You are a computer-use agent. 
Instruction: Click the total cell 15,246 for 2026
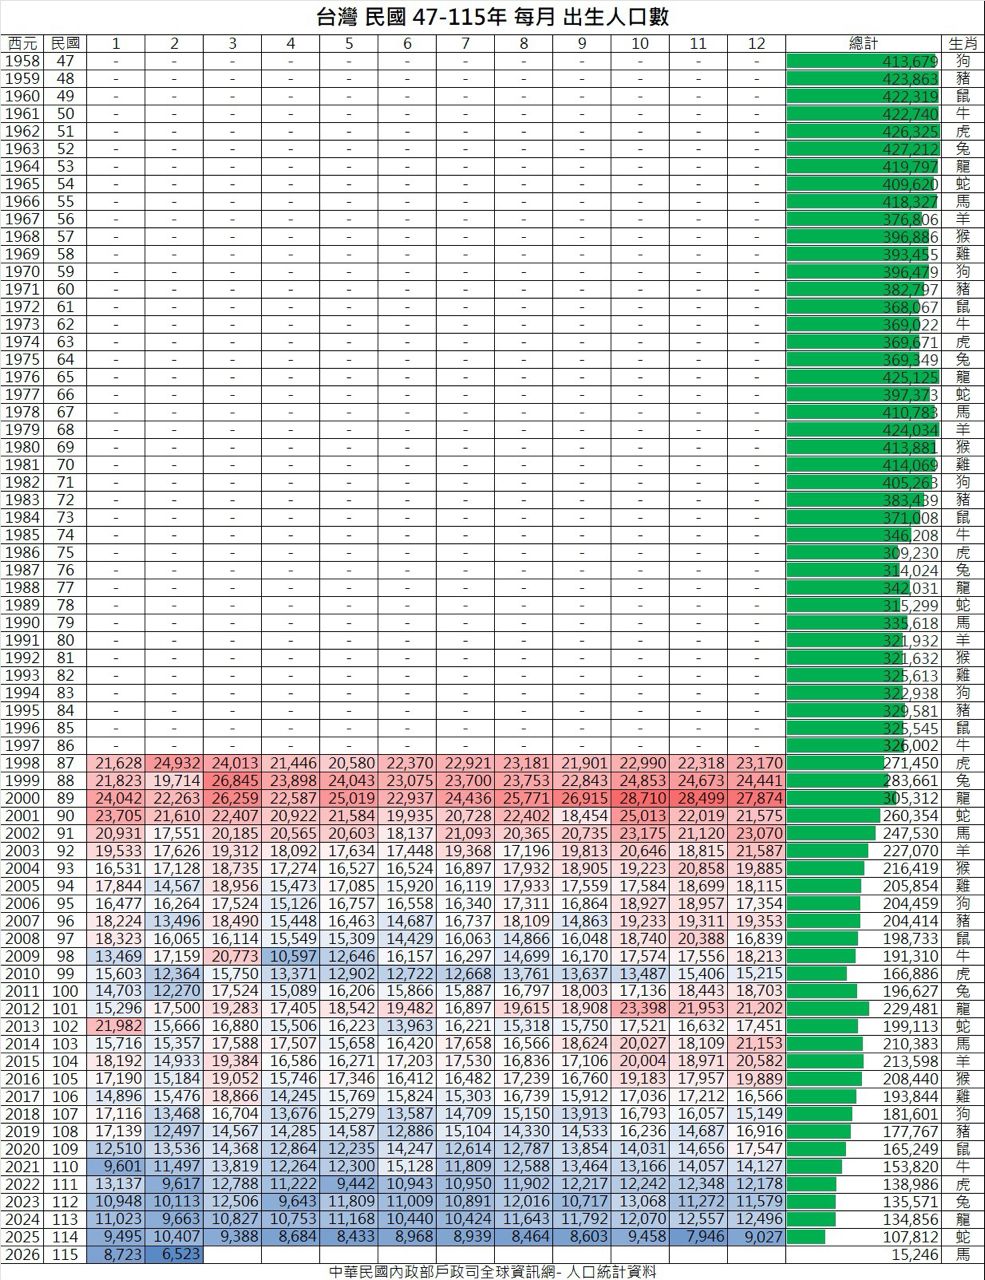910,1254
